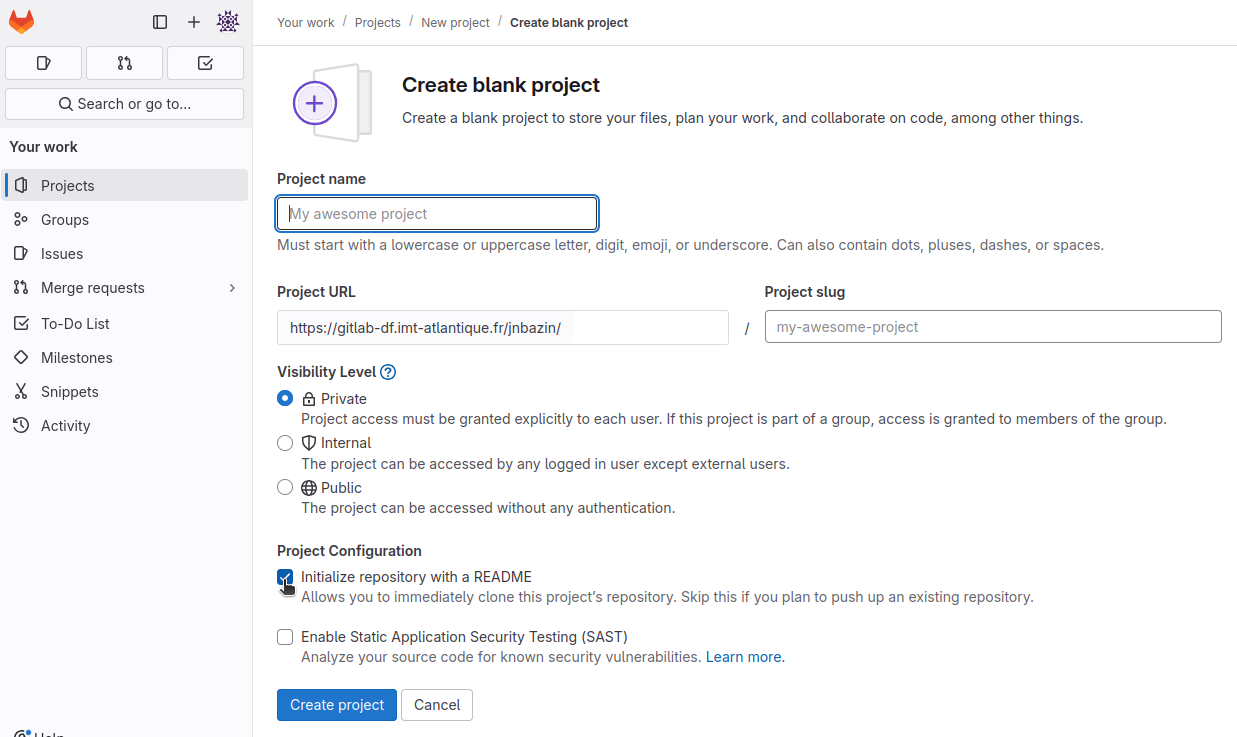1237x737 pixels.
Task: Click the To-Do List shortcut icon
Action: click(205, 62)
